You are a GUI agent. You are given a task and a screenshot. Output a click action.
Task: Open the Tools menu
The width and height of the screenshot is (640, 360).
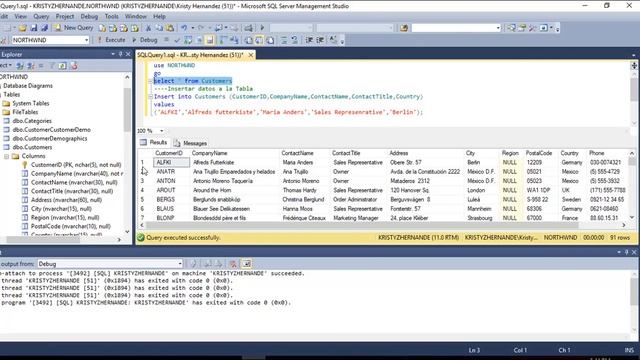tap(111, 16)
